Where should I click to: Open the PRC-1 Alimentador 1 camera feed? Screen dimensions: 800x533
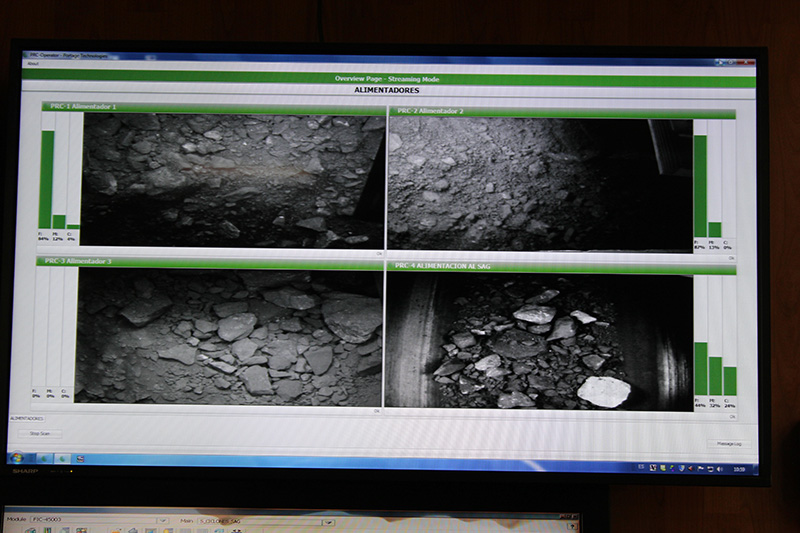point(233,180)
